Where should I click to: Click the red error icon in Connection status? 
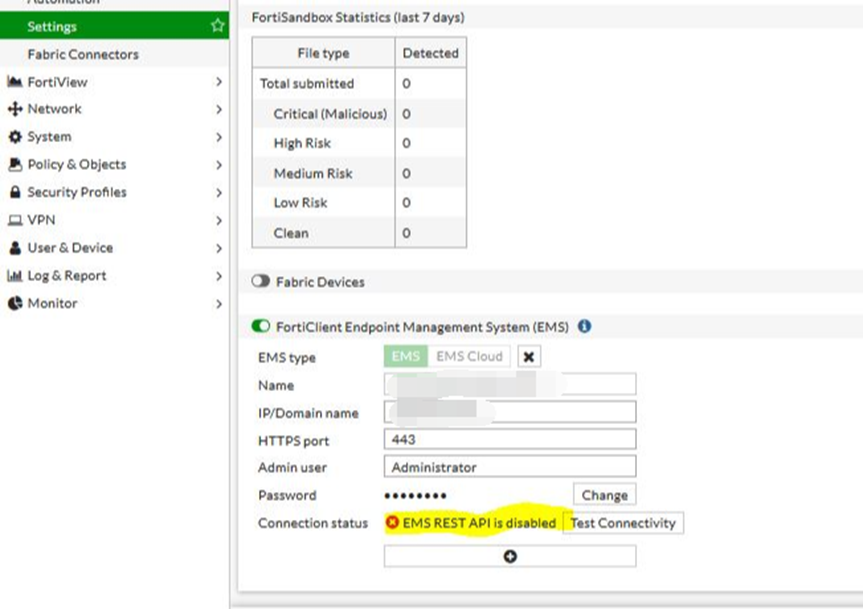392,522
